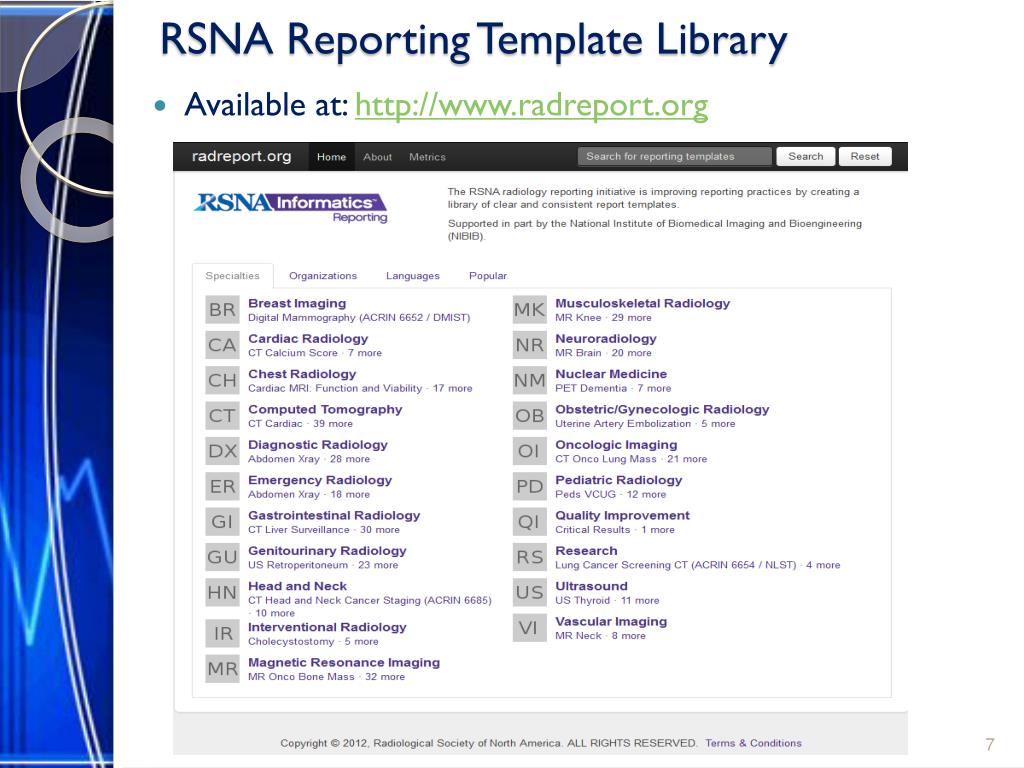Click the VI Vascular Imaging icon tile
Screen dimensions: 1024x768
(530, 628)
